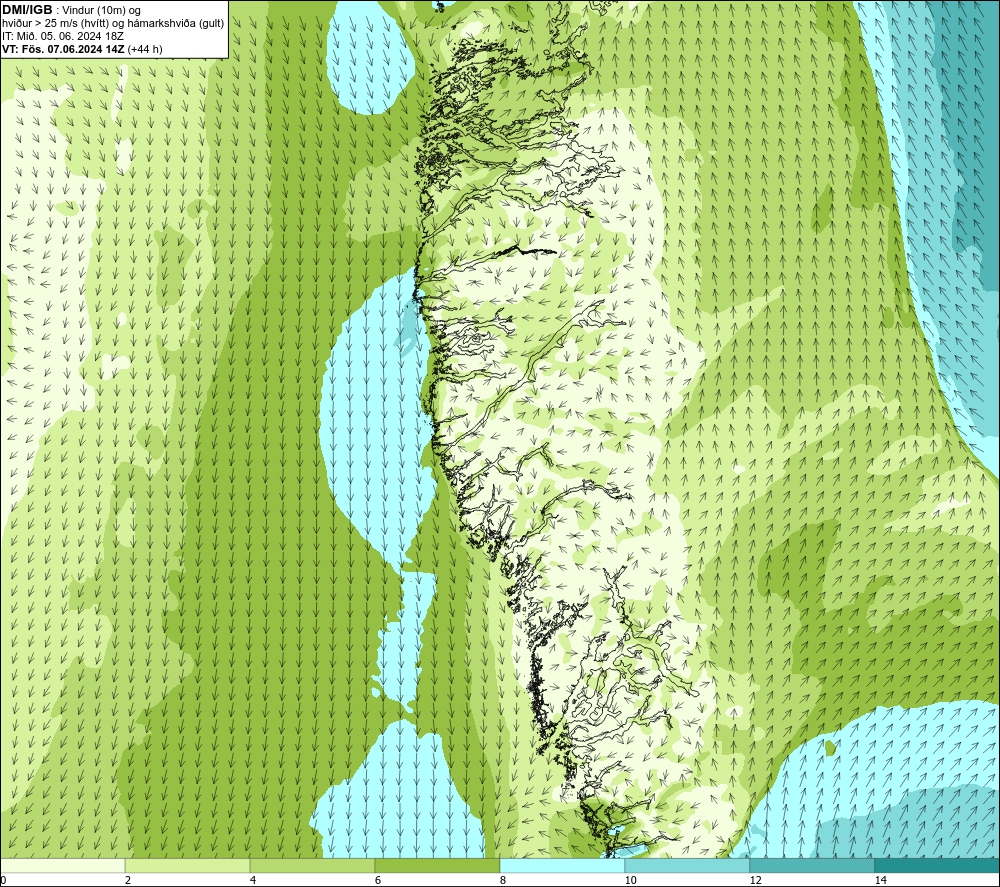Click the 10–12 m/s cyan scale segment
This screenshot has height=887, width=1000.
[x=688, y=865]
